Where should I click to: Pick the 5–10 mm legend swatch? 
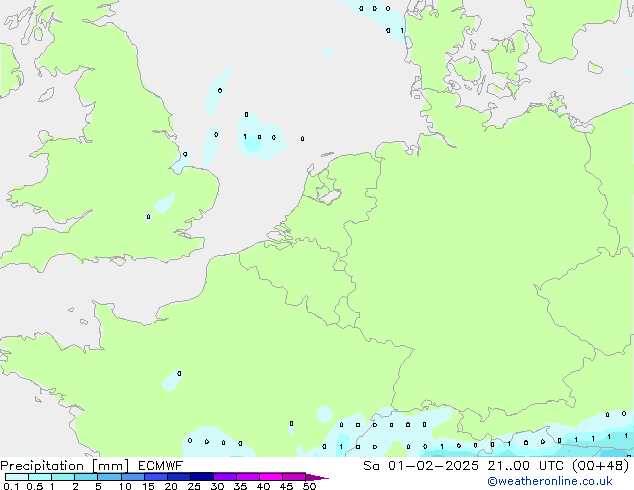[x=110, y=477]
